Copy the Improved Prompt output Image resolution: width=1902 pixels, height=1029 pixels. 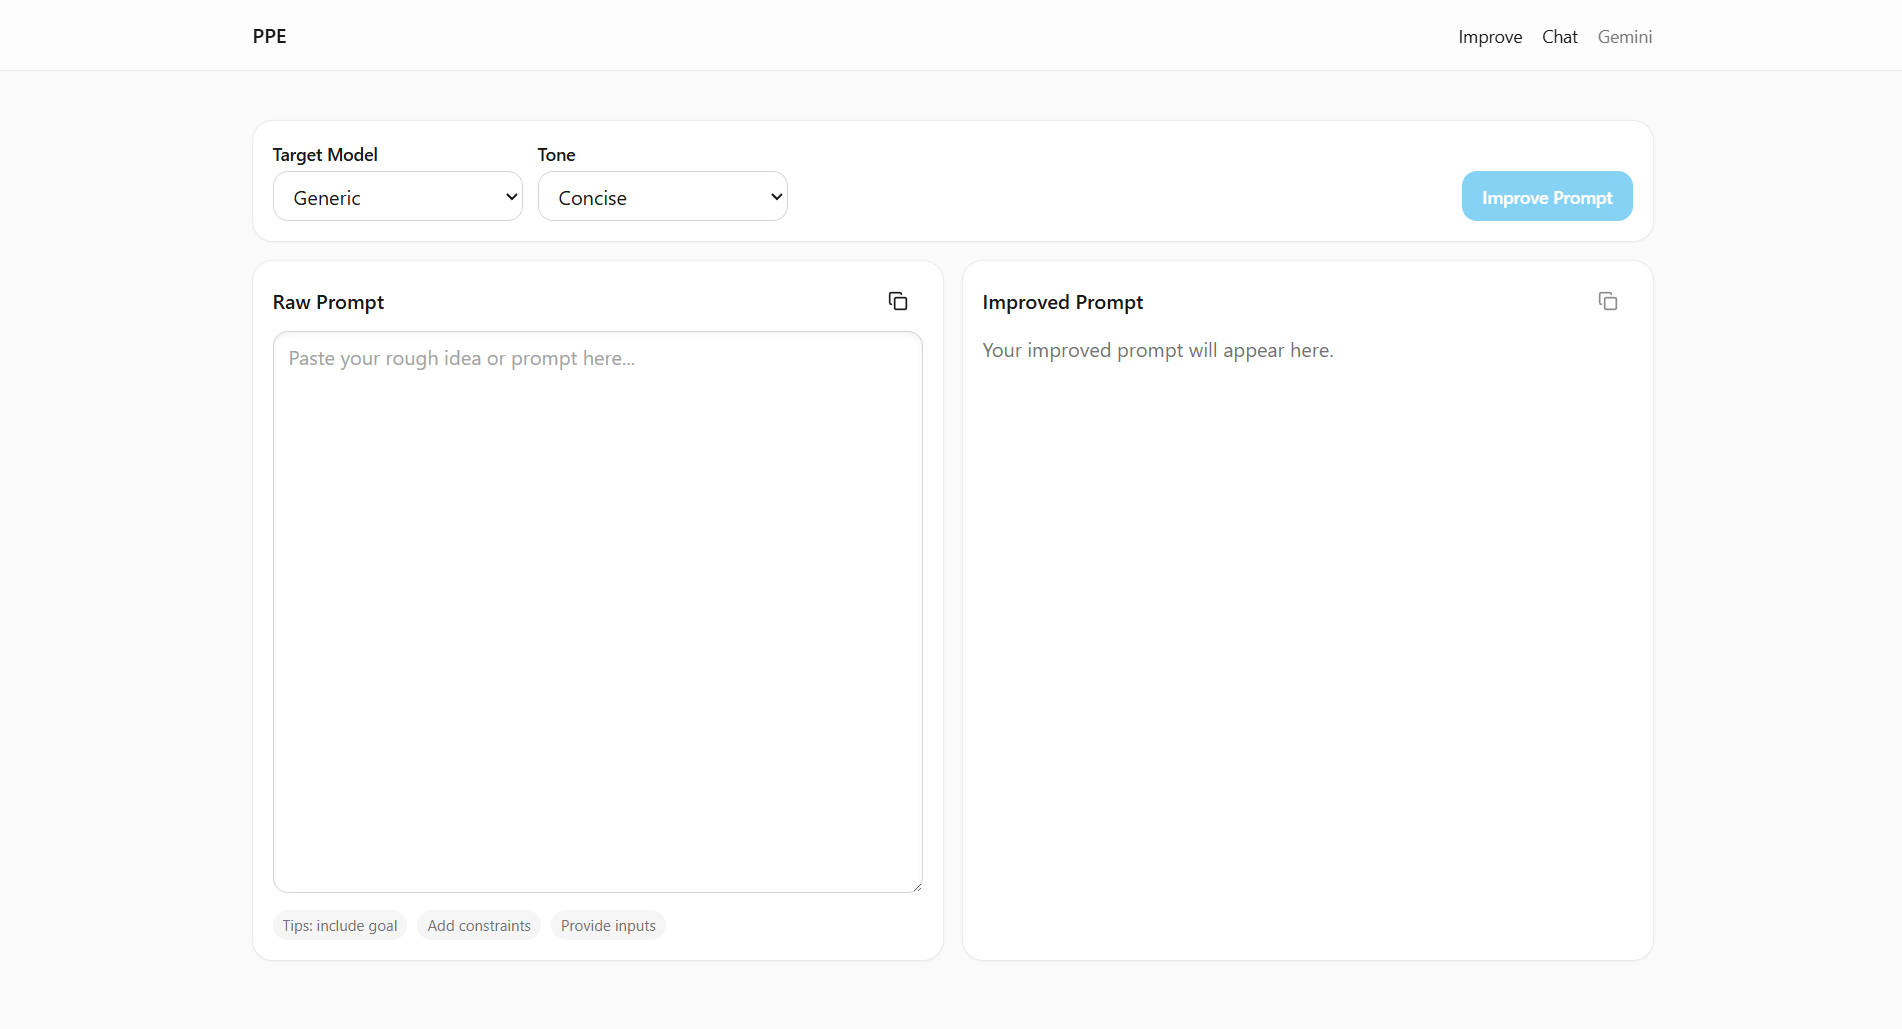click(x=1607, y=301)
